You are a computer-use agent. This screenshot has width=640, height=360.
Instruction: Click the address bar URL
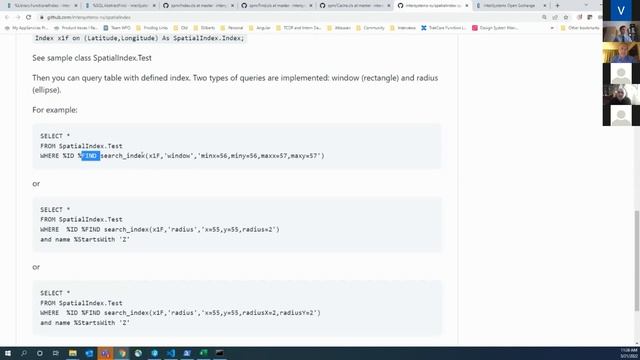(89, 17)
